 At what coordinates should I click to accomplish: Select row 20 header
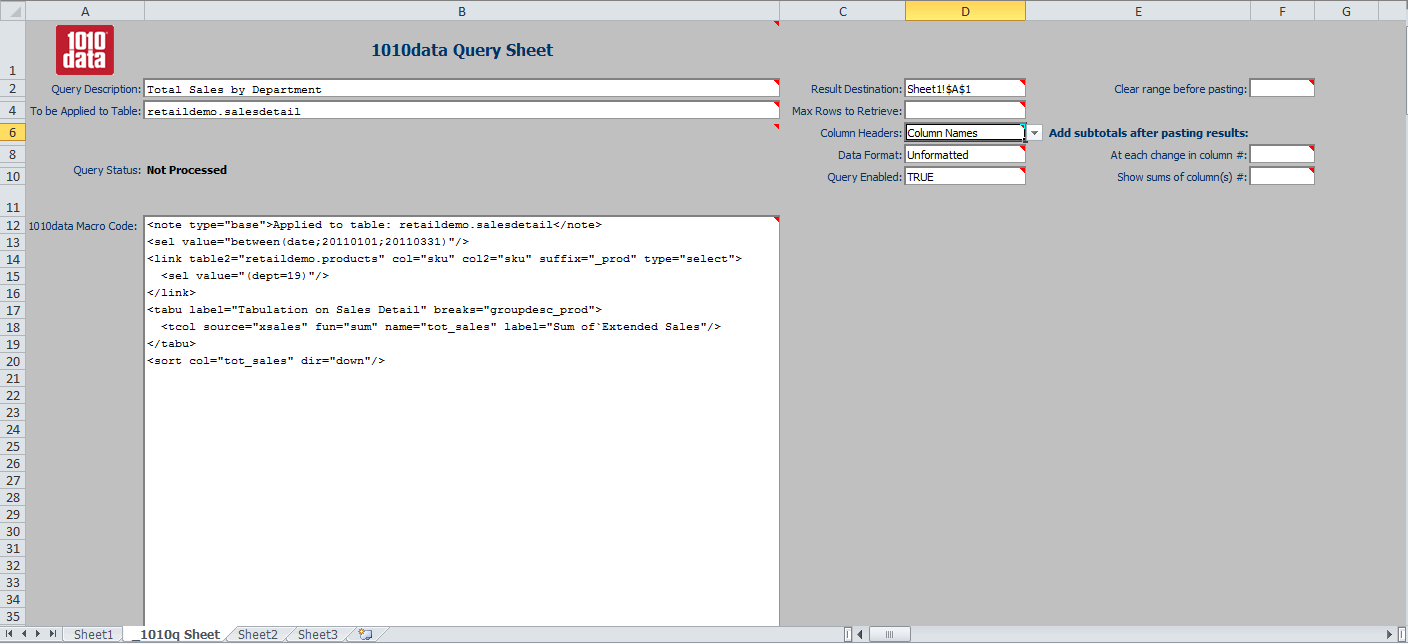click(12, 361)
